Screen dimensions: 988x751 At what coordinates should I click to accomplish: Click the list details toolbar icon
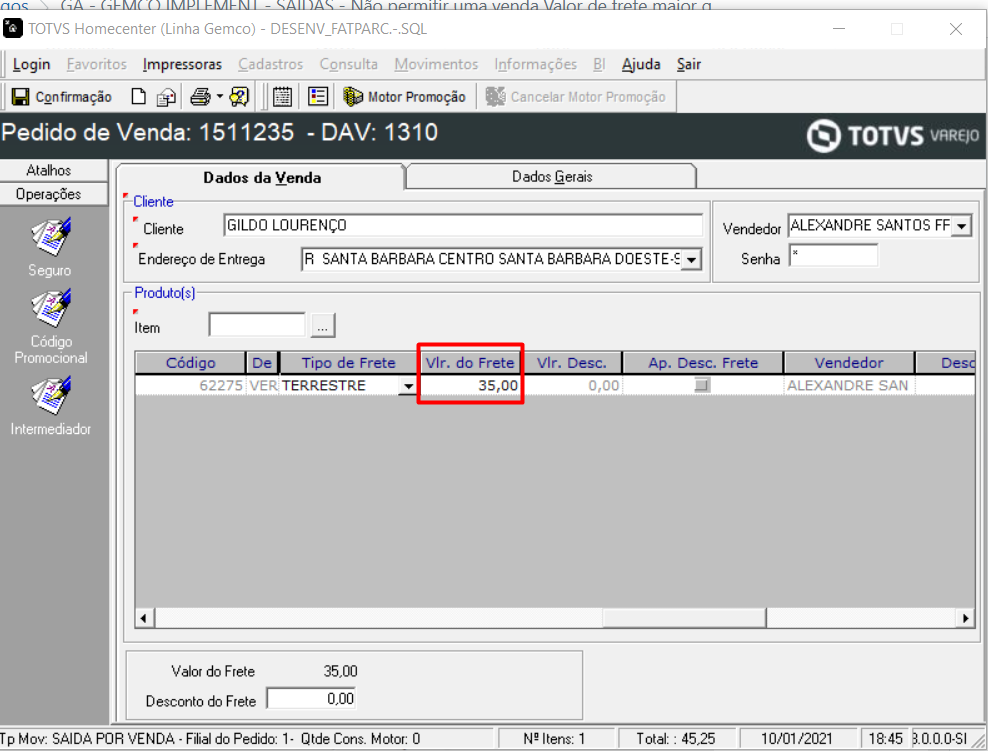click(x=318, y=96)
